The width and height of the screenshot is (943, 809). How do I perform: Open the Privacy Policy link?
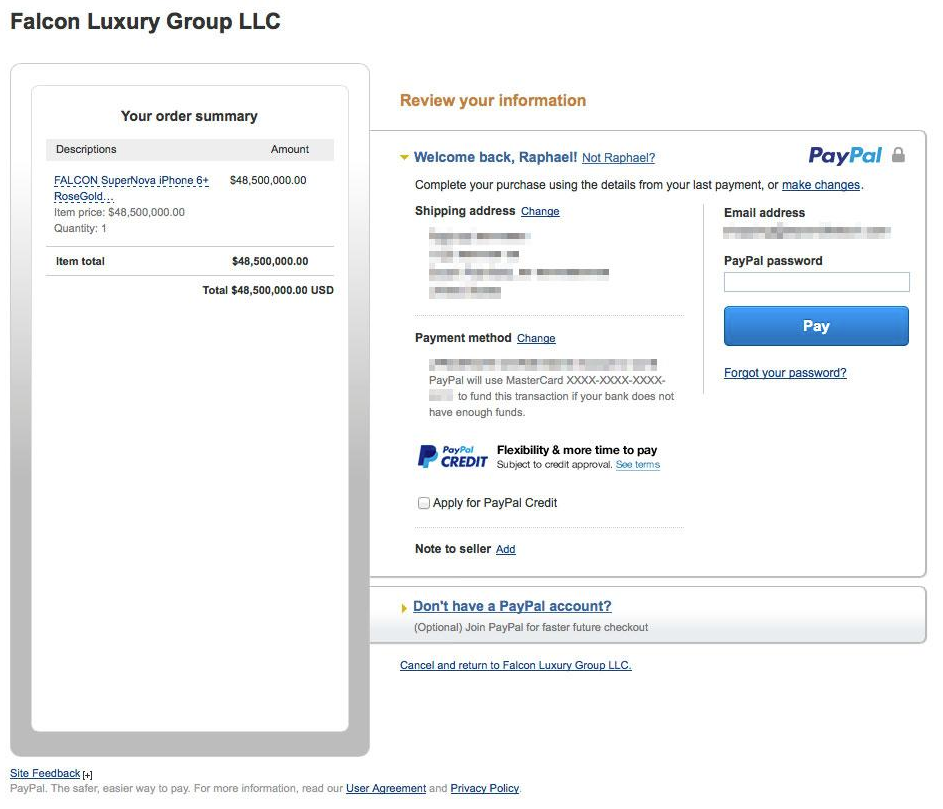[485, 789]
